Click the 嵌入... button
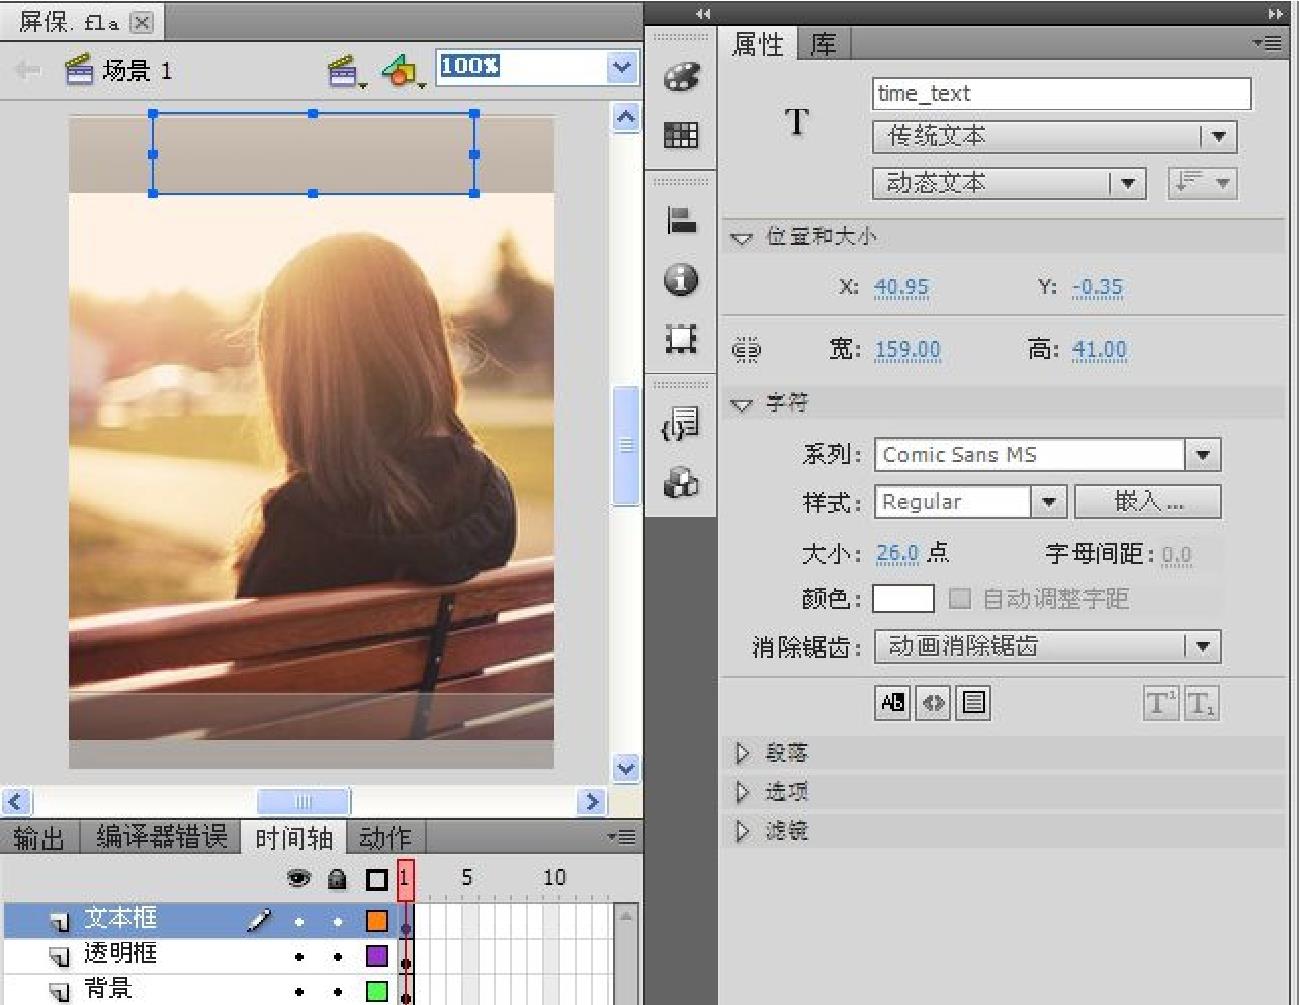This screenshot has width=1299, height=1005. pyautogui.click(x=1147, y=502)
